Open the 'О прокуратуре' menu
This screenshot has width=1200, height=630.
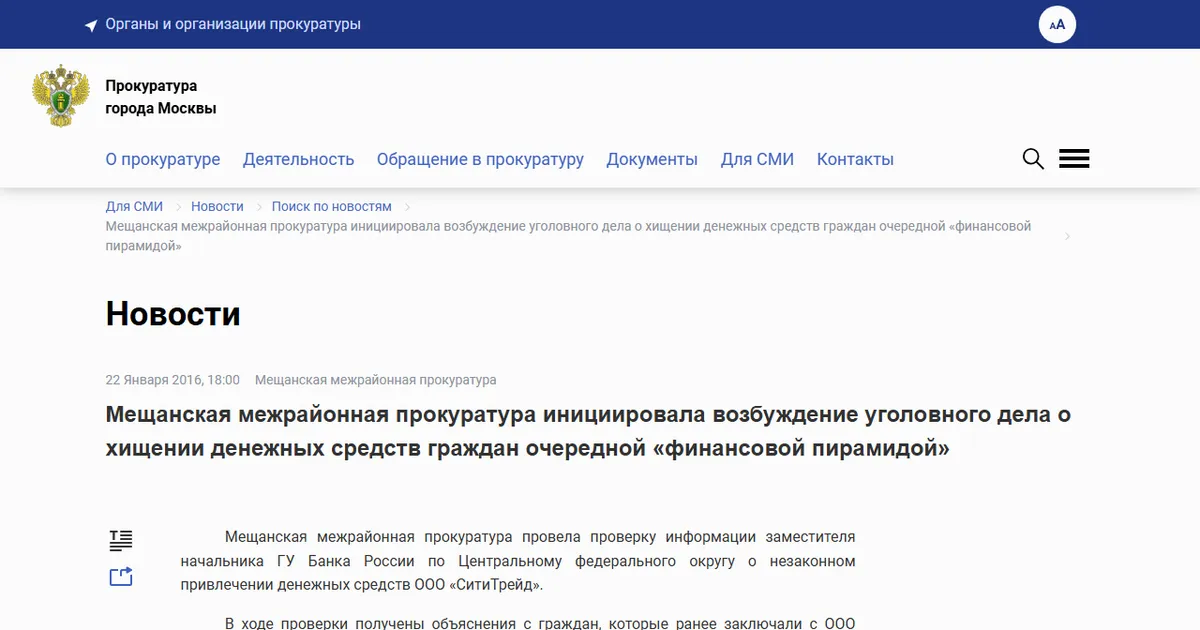[163, 159]
